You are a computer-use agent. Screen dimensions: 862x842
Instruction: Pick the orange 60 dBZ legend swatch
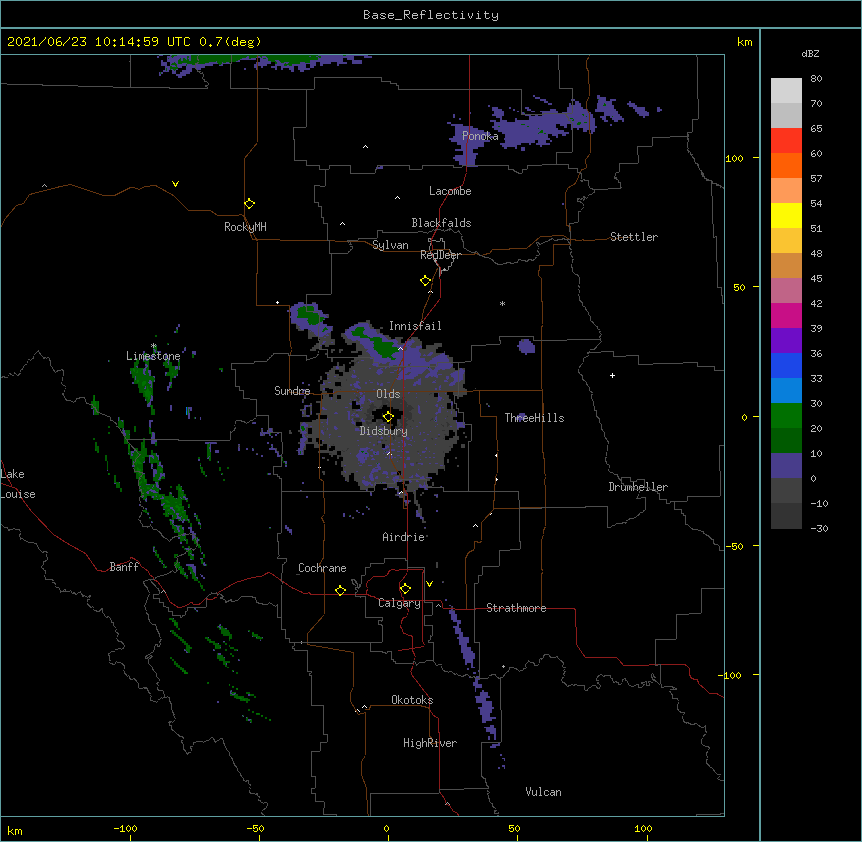786,165
